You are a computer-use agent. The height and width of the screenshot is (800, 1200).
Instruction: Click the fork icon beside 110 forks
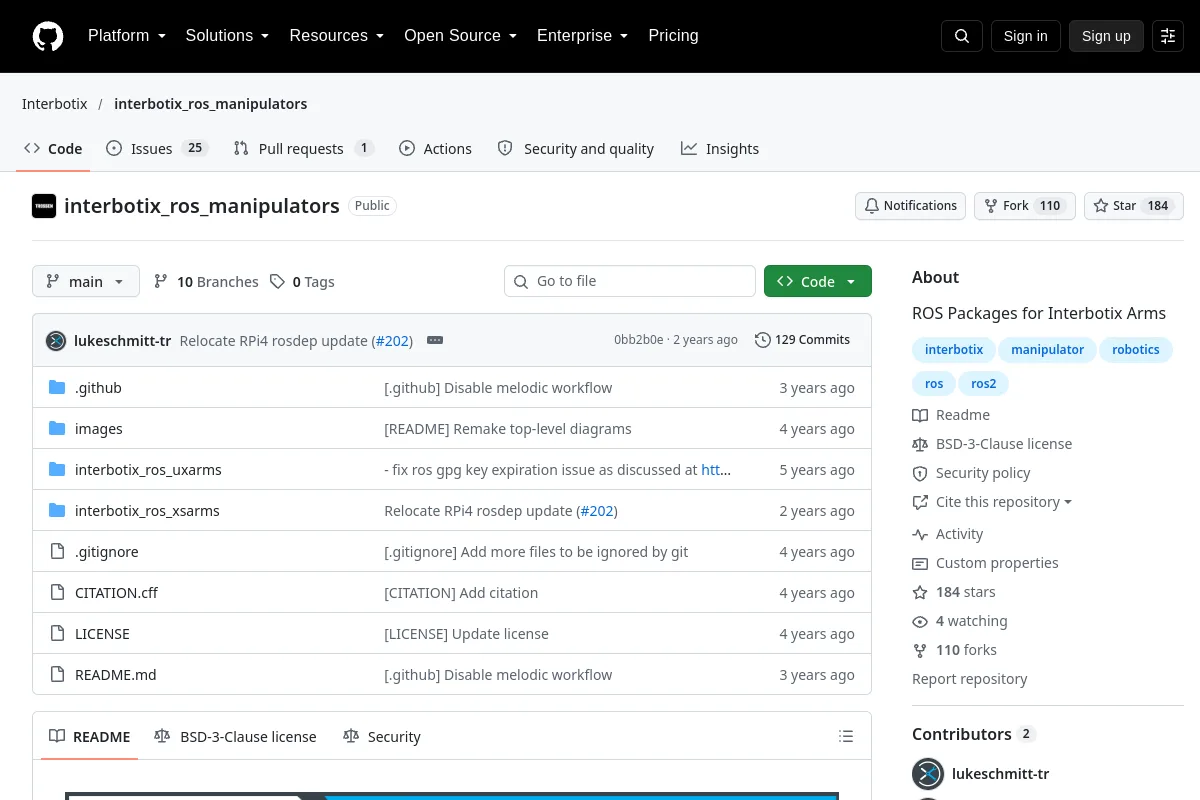pos(920,650)
